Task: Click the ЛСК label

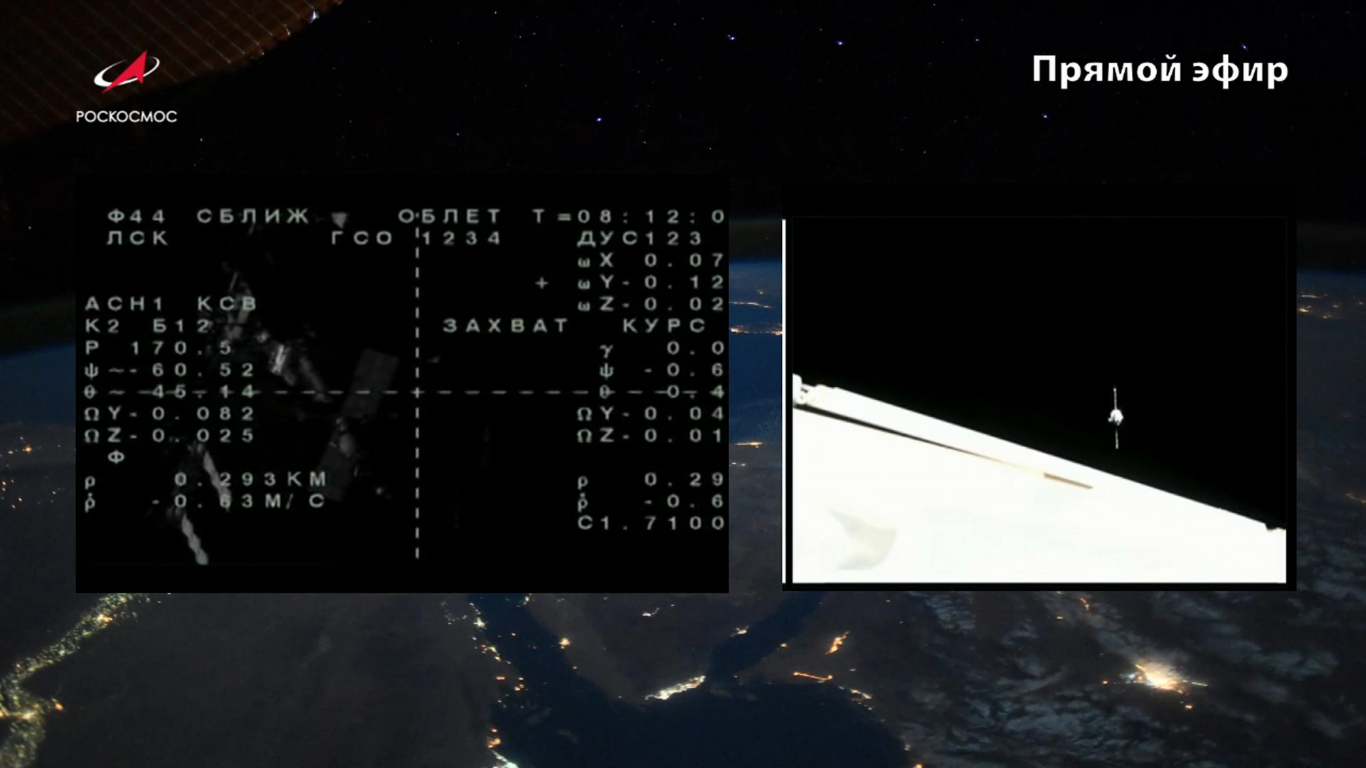Action: [x=137, y=238]
